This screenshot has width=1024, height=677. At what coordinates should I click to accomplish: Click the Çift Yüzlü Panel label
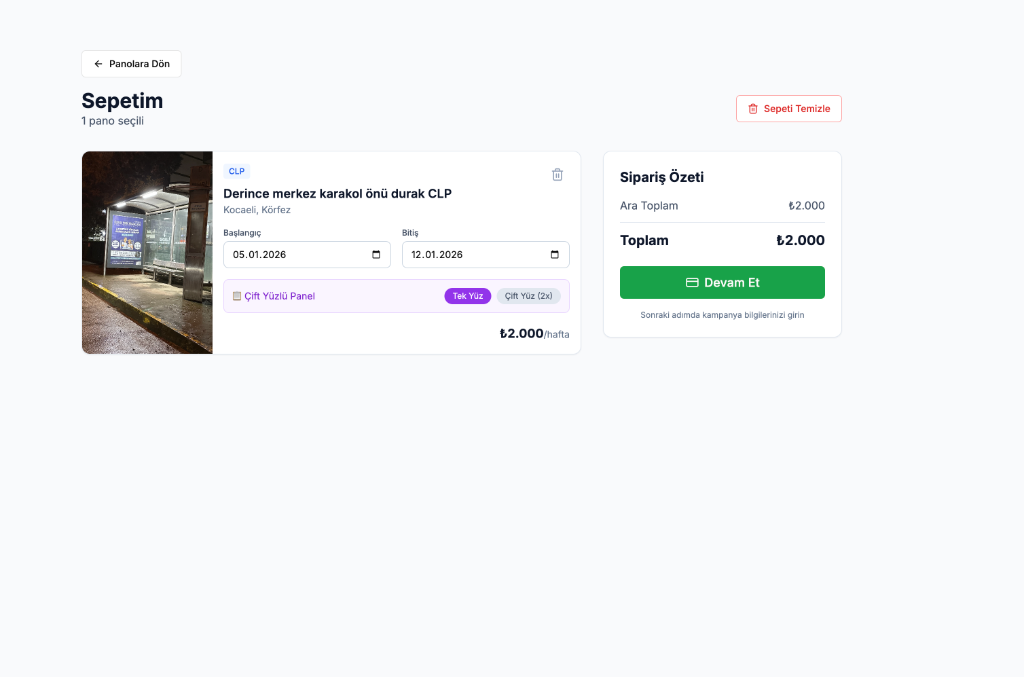click(280, 296)
